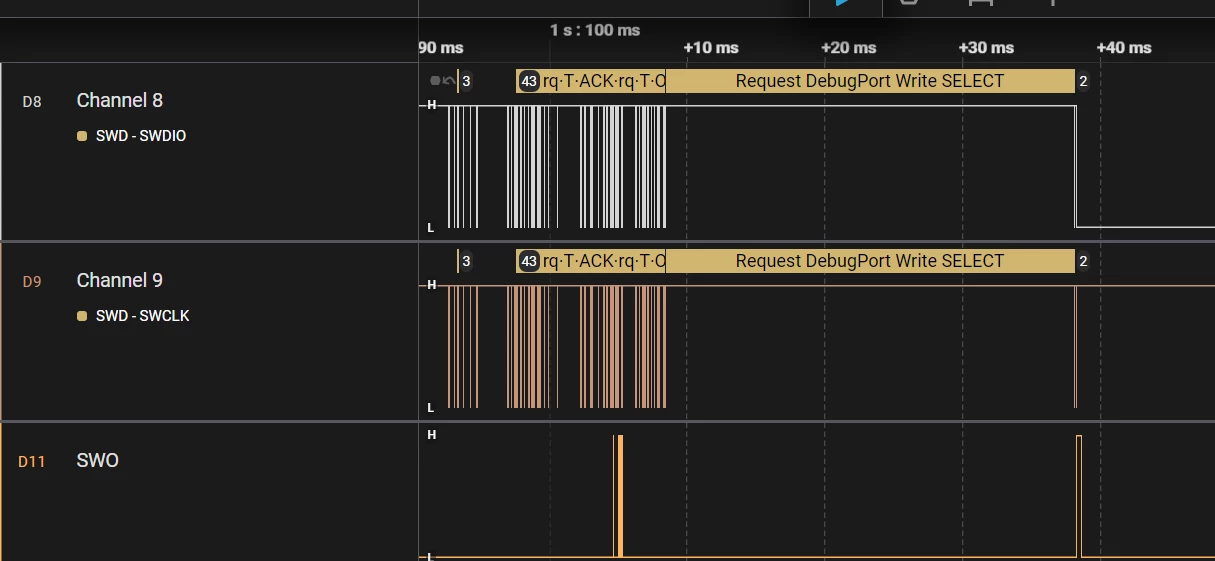The image size is (1215, 561).
Task: Click the SWDIO falling edge near +40 ms
Action: coord(1075,166)
